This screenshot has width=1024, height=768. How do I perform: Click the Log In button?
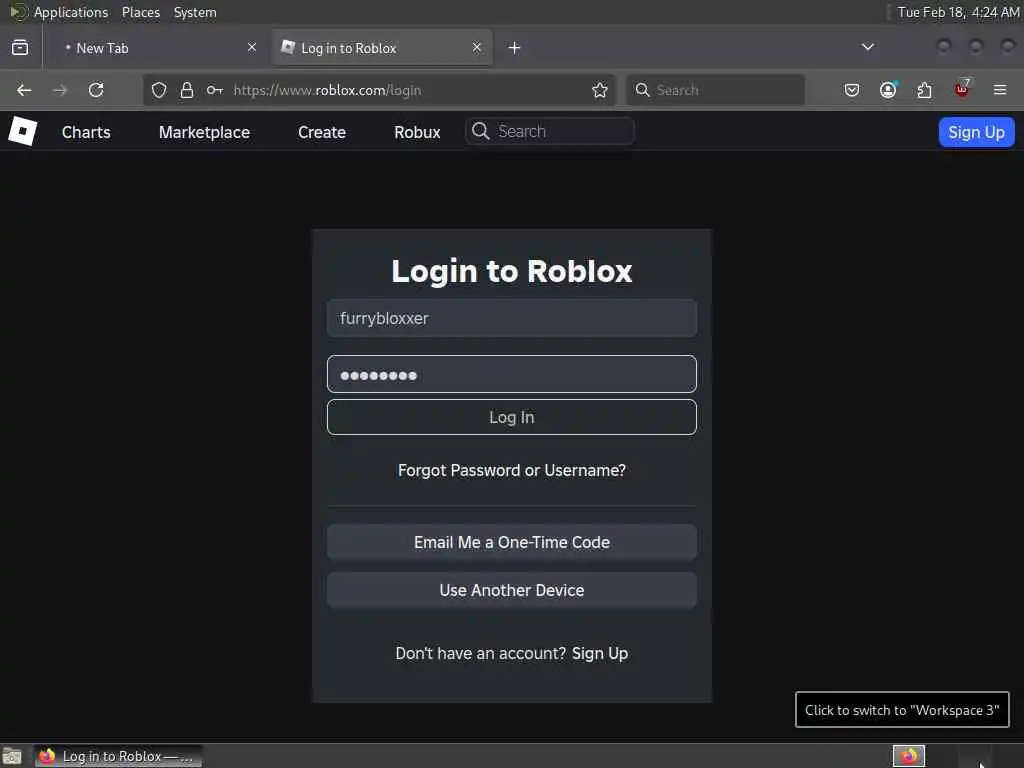[512, 417]
